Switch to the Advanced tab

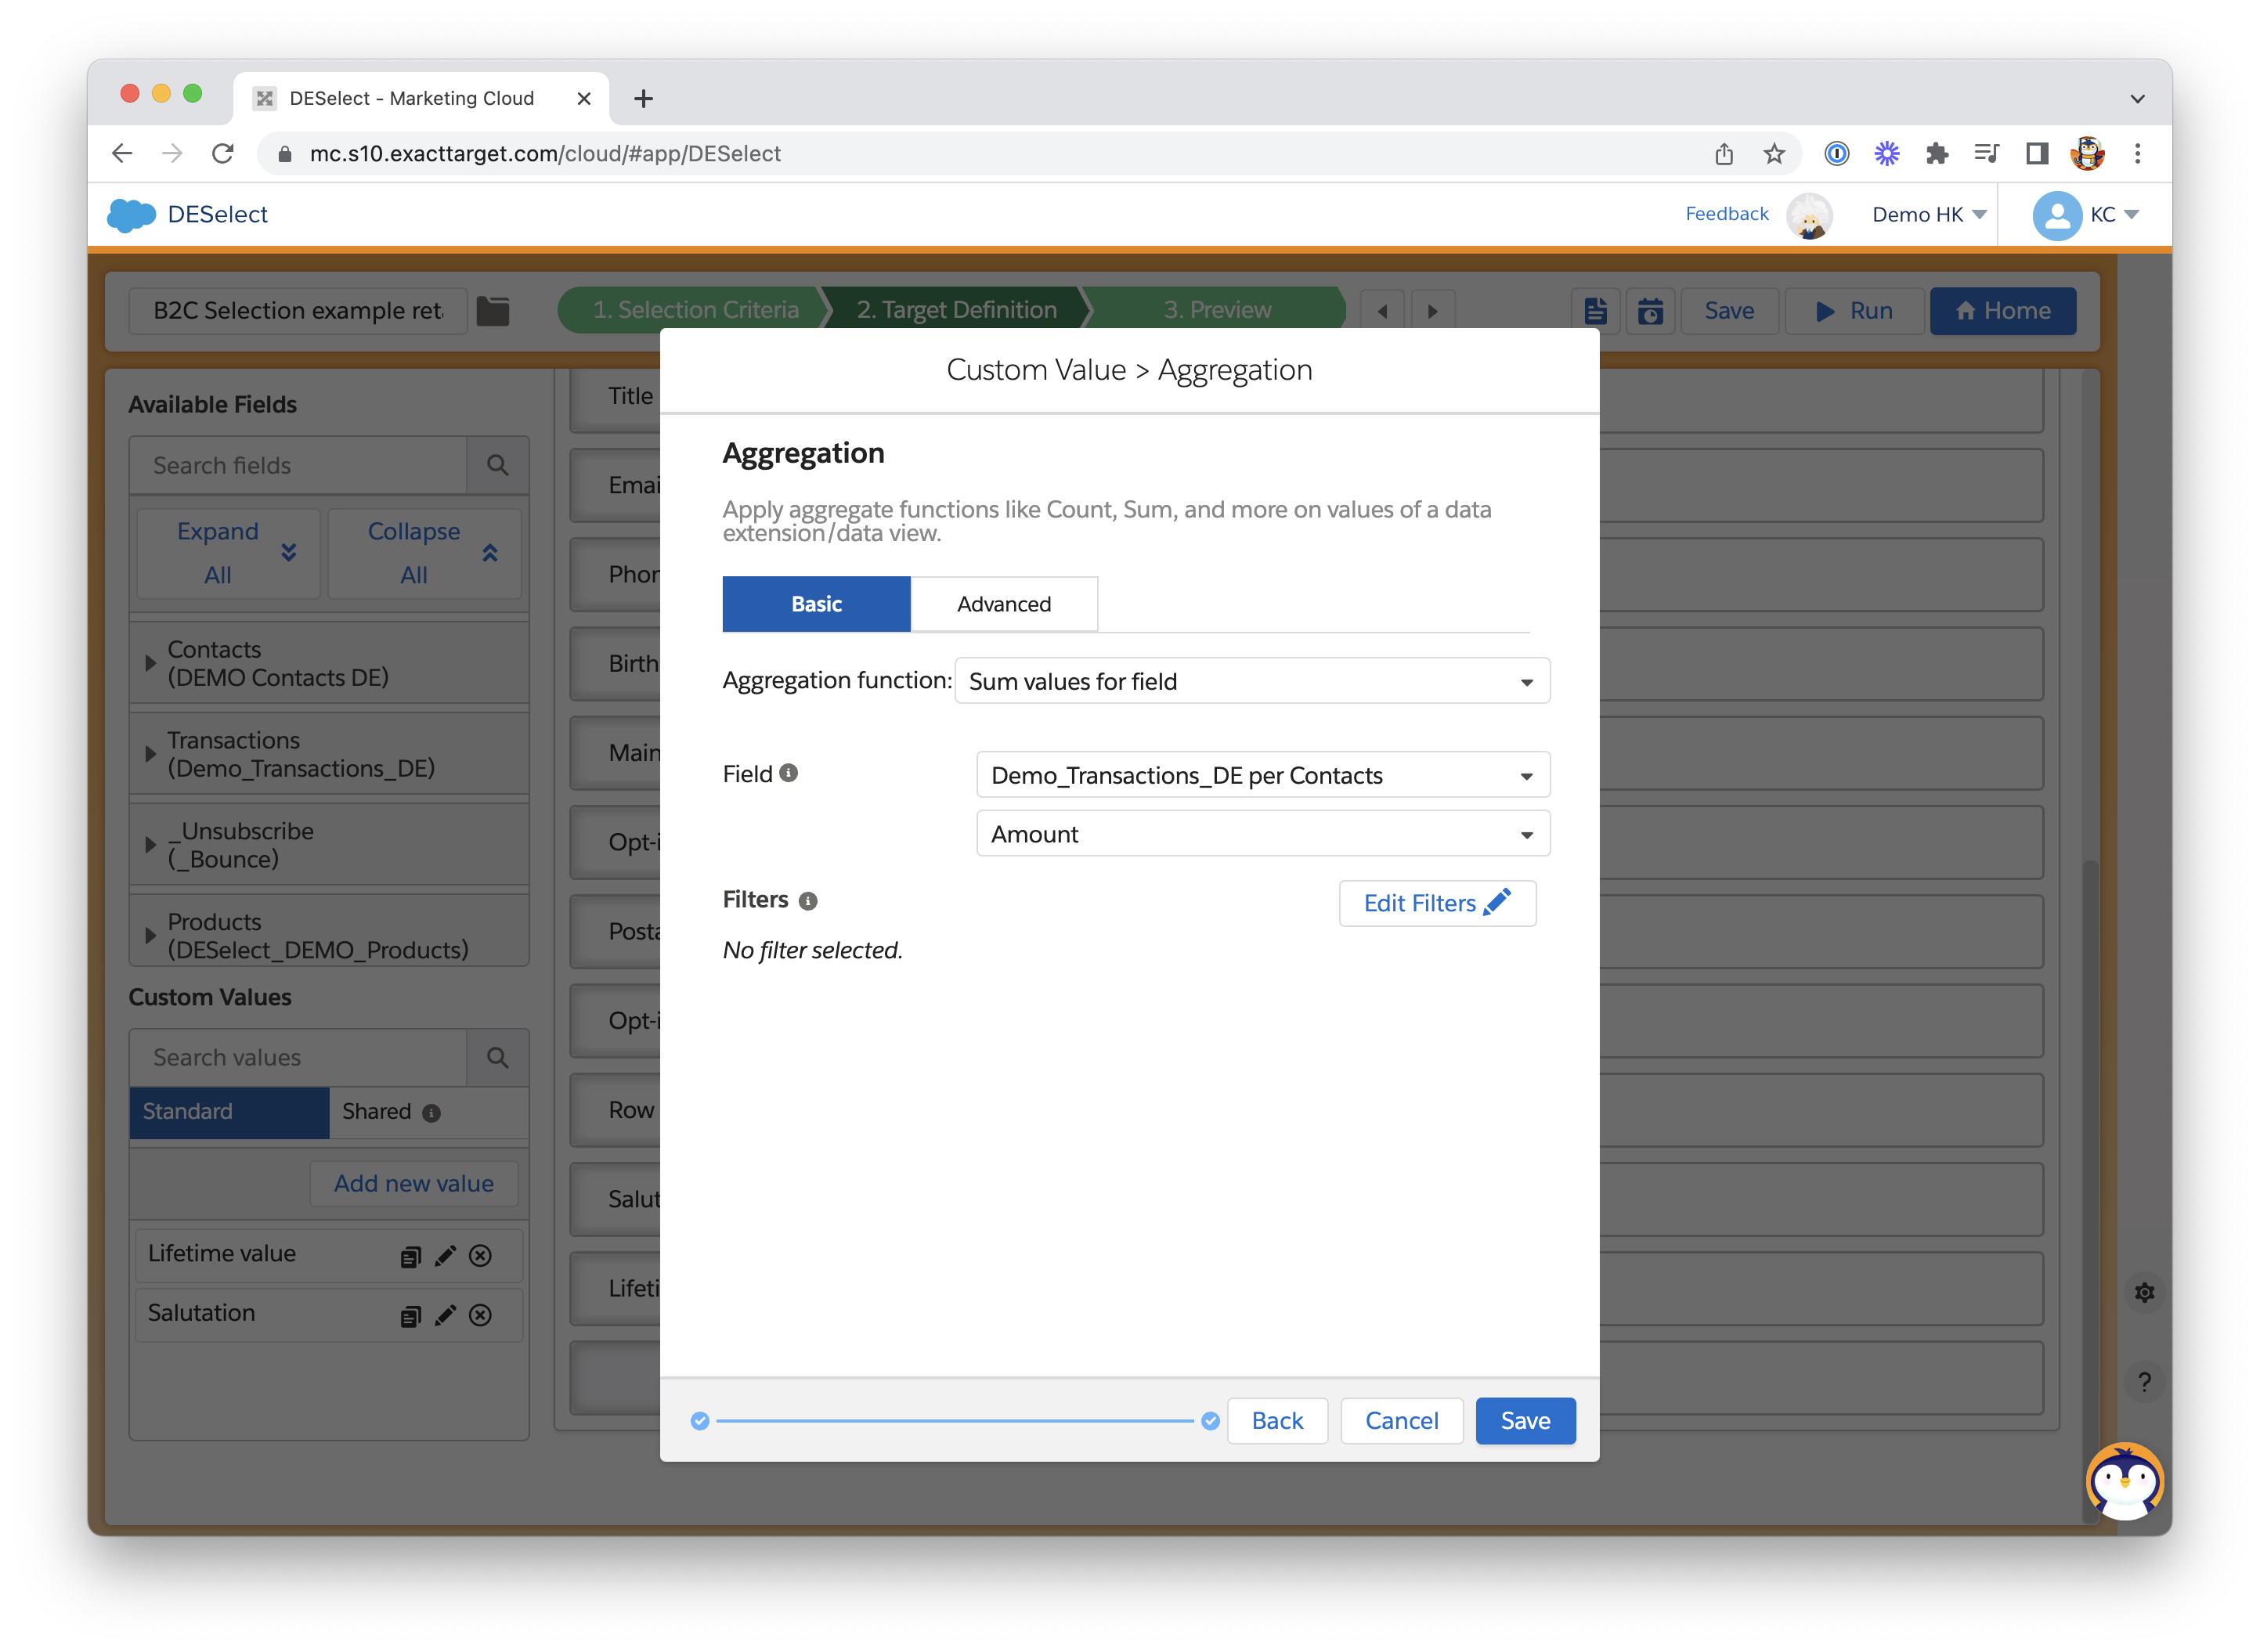(1003, 604)
